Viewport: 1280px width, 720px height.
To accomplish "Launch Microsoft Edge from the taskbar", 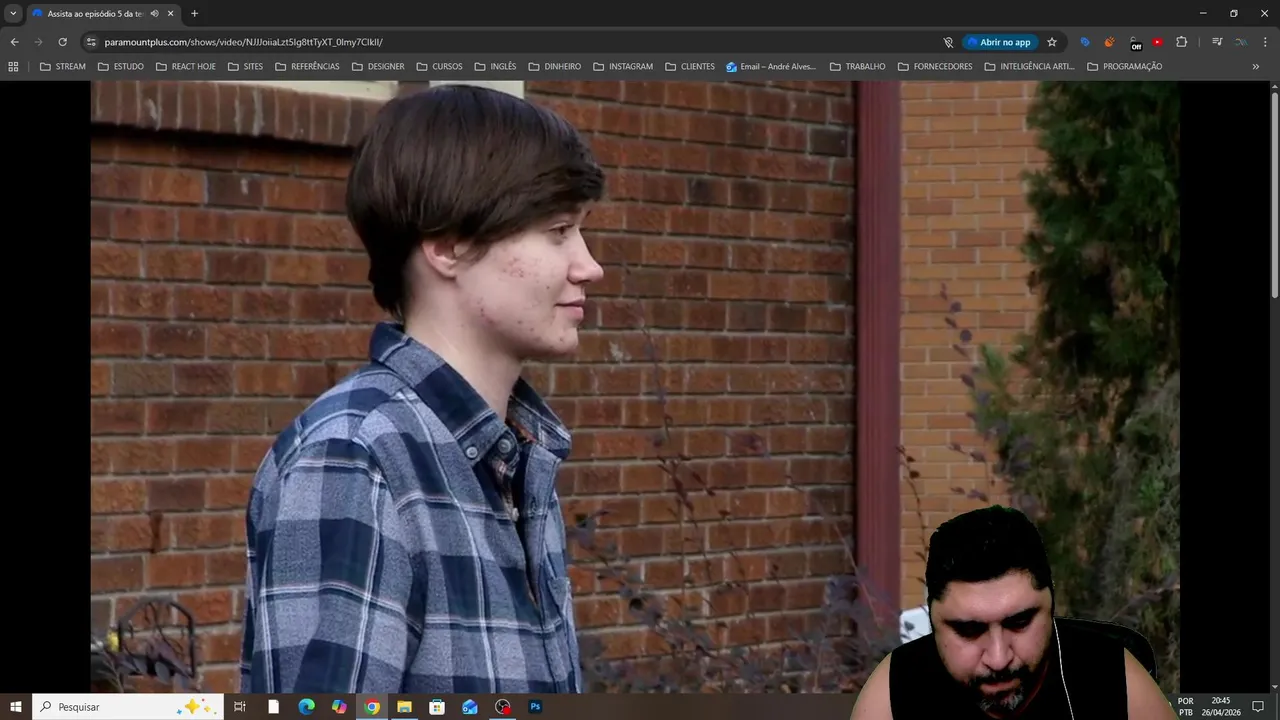I will point(306,707).
